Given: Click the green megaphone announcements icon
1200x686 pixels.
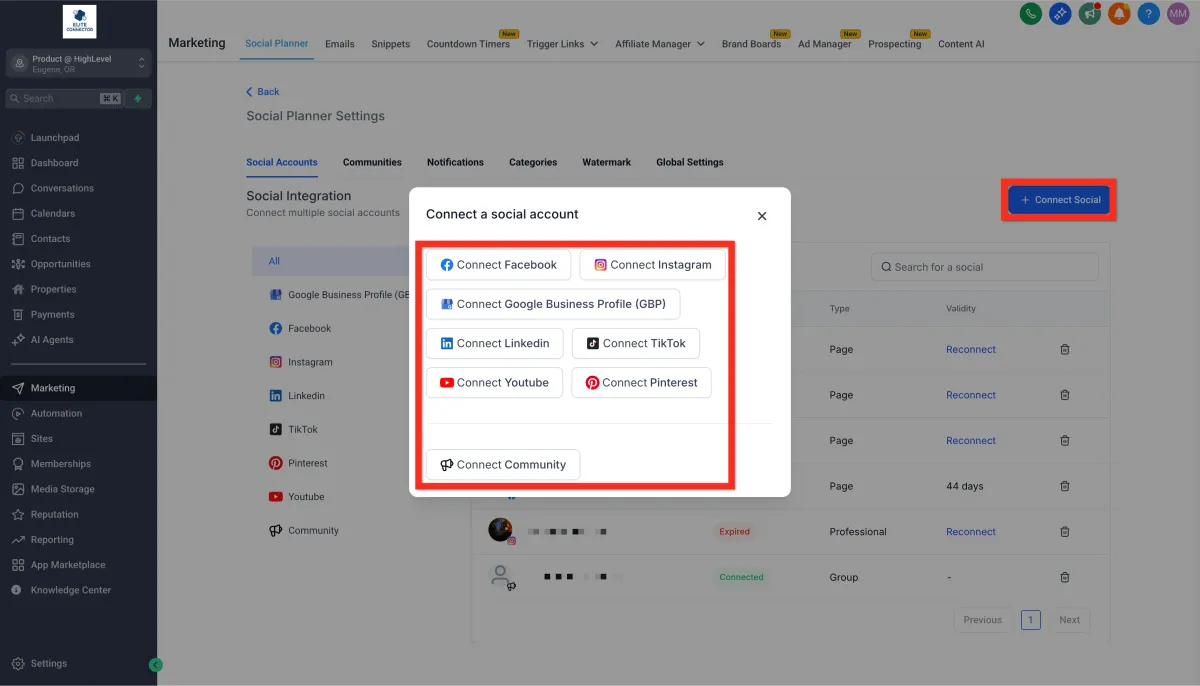Looking at the screenshot, I should coord(1090,14).
